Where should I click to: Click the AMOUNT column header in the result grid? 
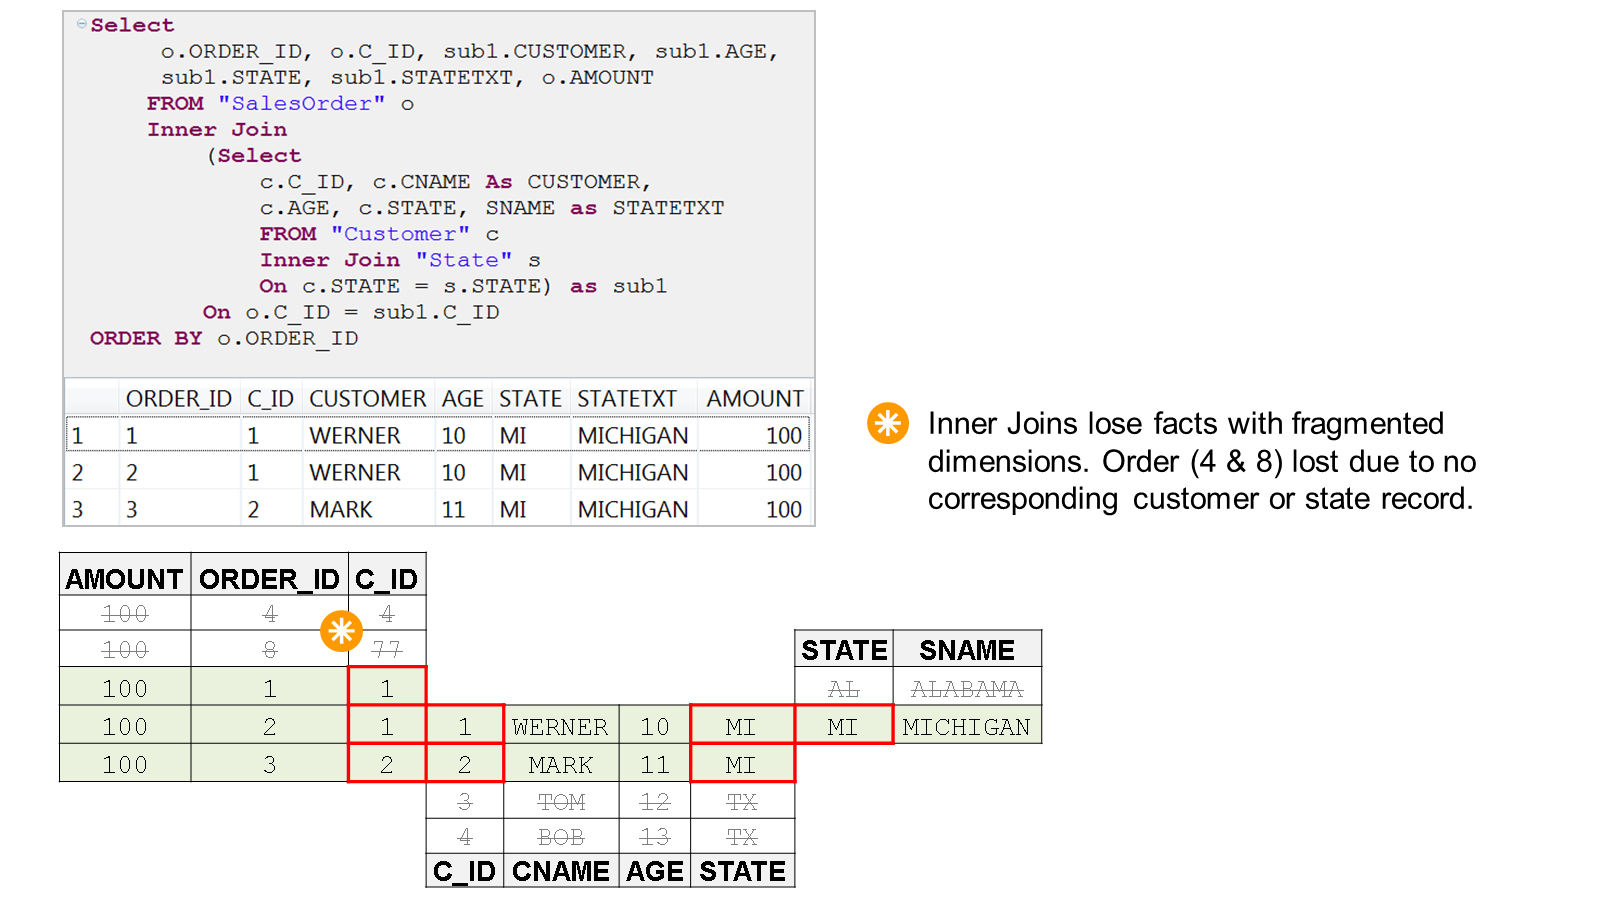(x=754, y=399)
